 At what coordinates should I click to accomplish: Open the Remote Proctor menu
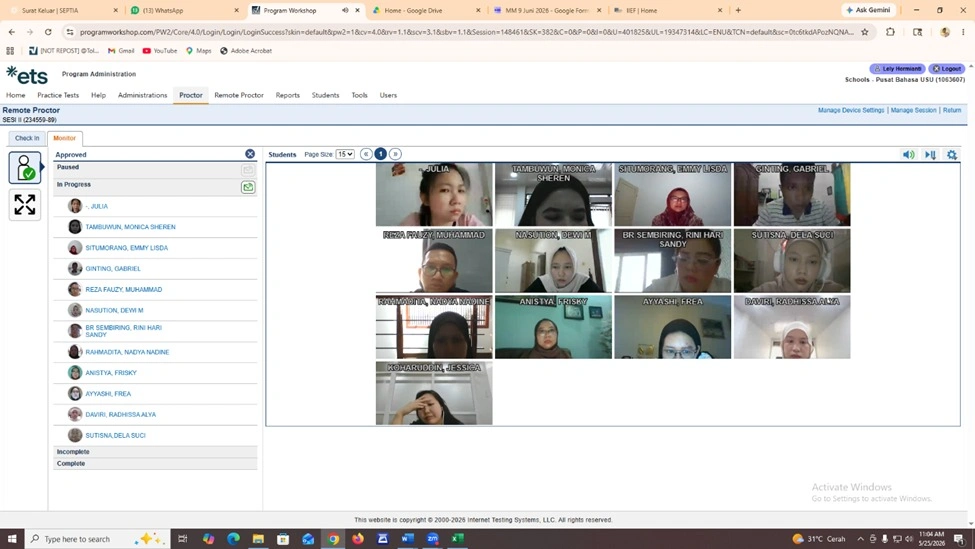pyautogui.click(x=239, y=95)
